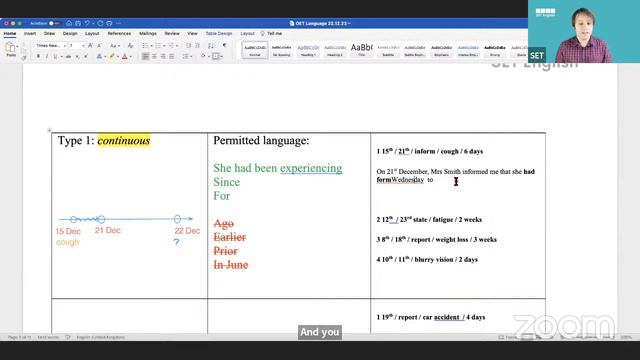Screen dimensions: 640x360
Task: Toggle superscript formatting
Action: pos(86,56)
